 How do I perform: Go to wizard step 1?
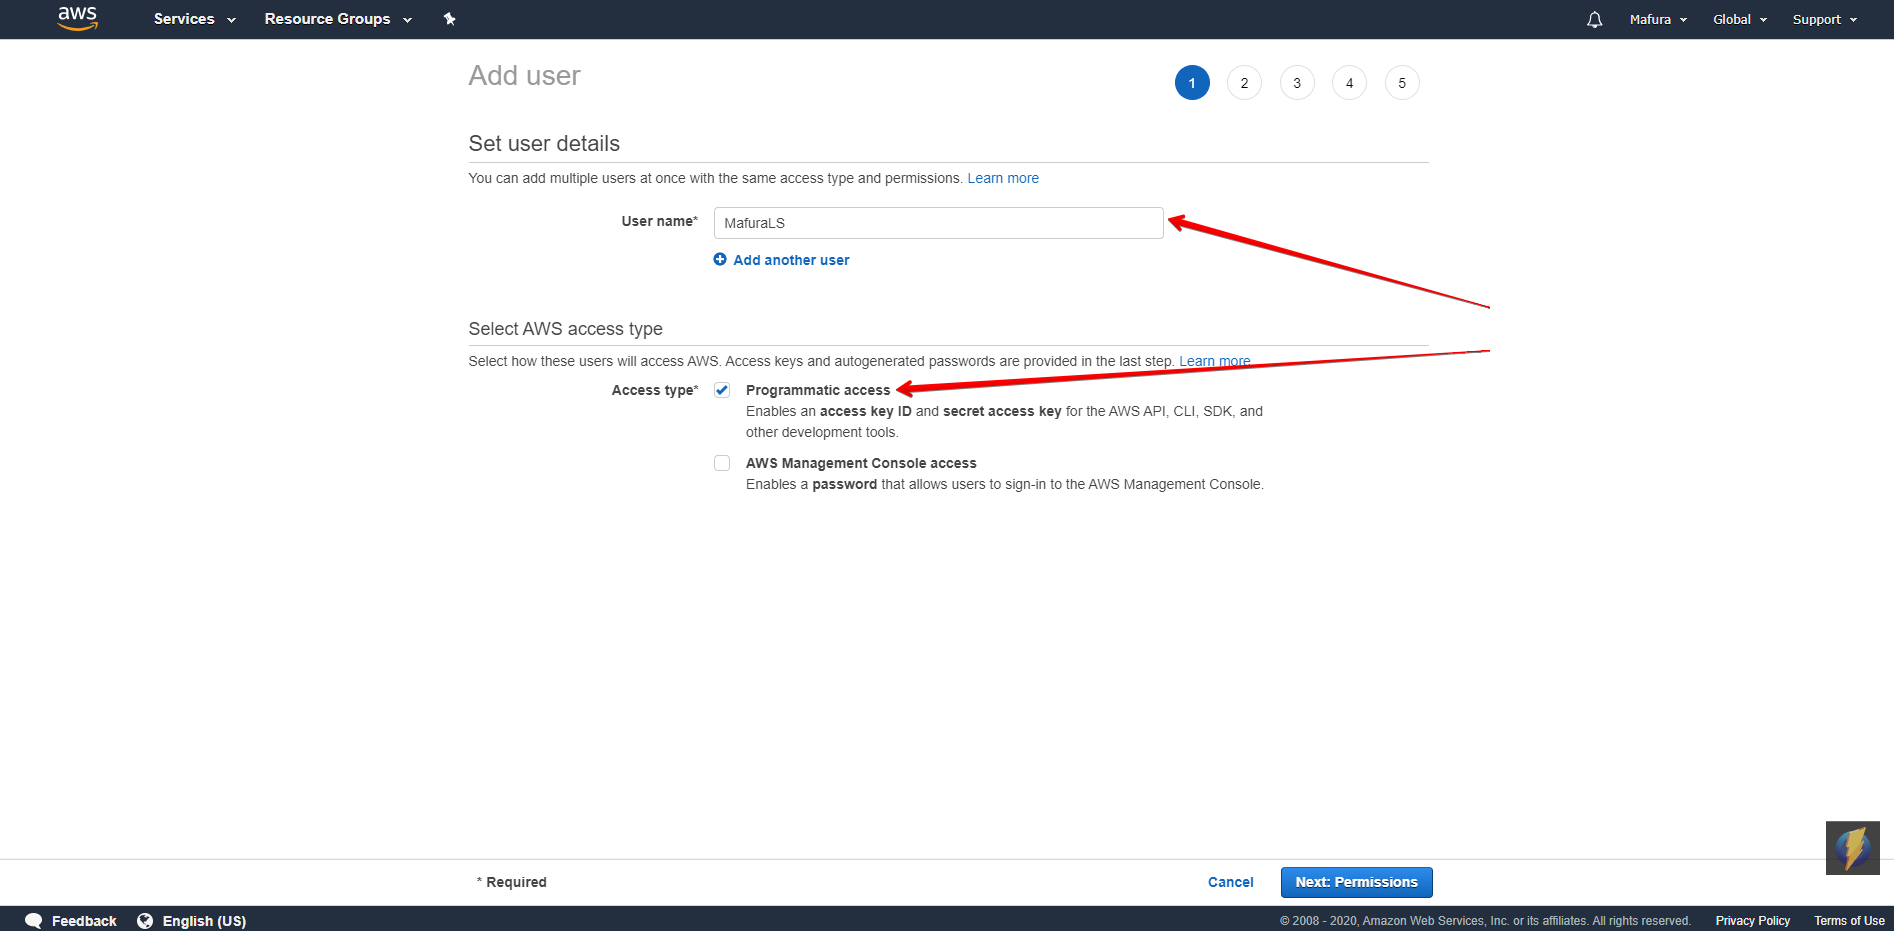click(1192, 83)
